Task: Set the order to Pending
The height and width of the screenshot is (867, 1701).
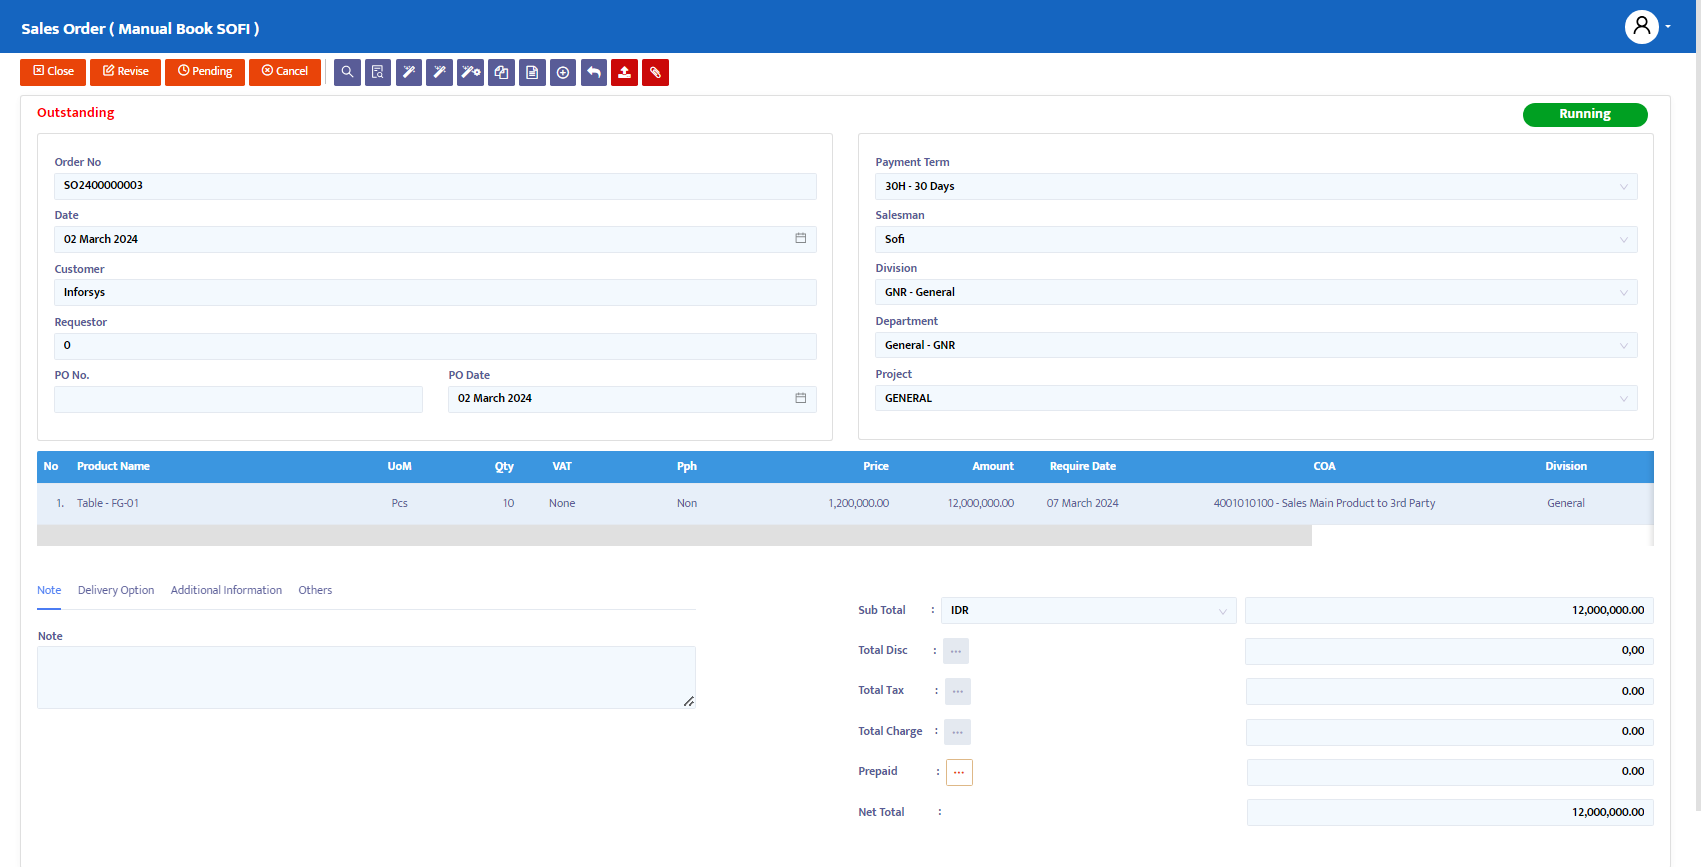Action: 205,72
